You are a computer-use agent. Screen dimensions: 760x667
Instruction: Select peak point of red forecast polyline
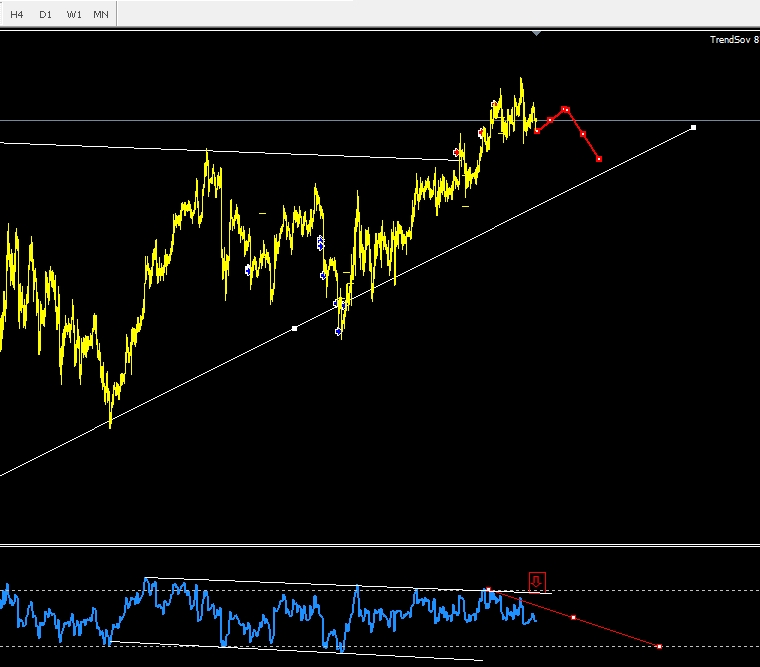565,110
